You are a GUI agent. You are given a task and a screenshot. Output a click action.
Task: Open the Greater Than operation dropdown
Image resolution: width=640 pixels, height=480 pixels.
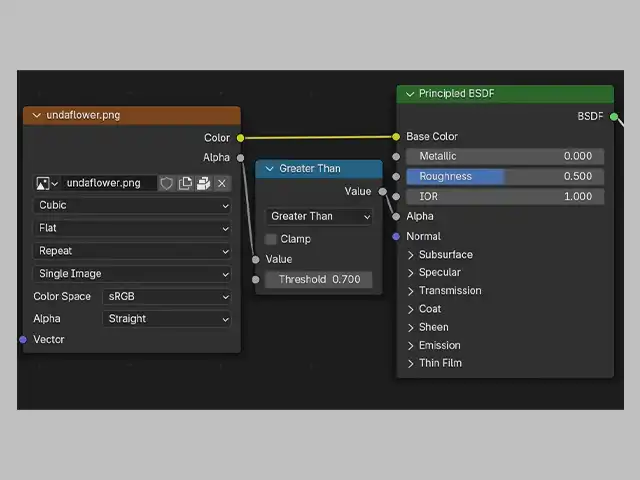click(319, 216)
